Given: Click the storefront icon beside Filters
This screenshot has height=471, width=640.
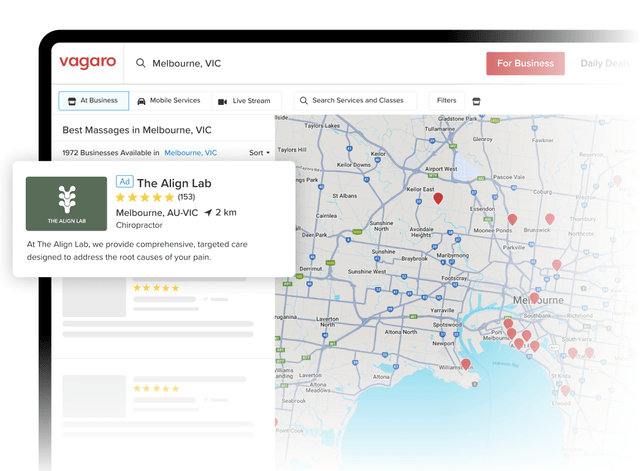Looking at the screenshot, I should click(476, 101).
